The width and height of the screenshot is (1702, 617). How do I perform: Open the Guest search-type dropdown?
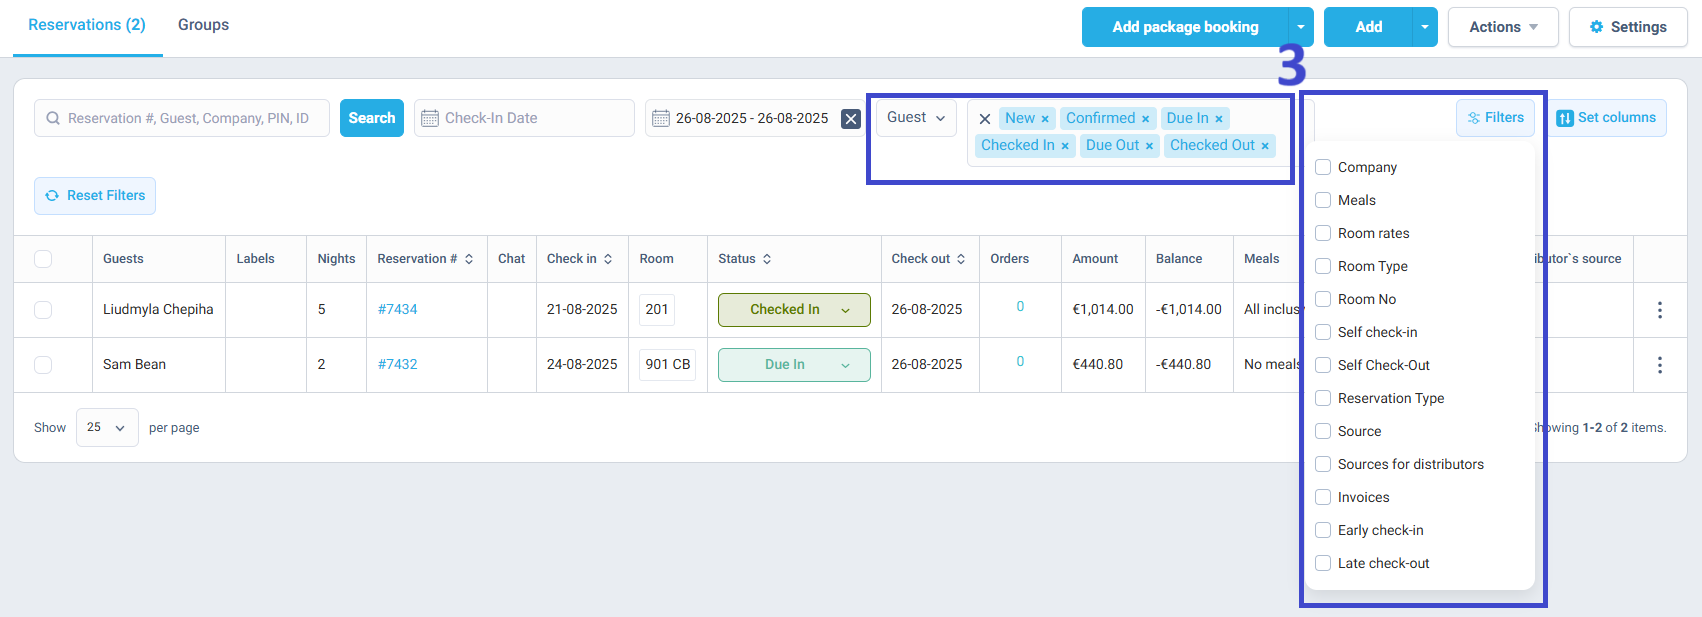[x=916, y=118]
